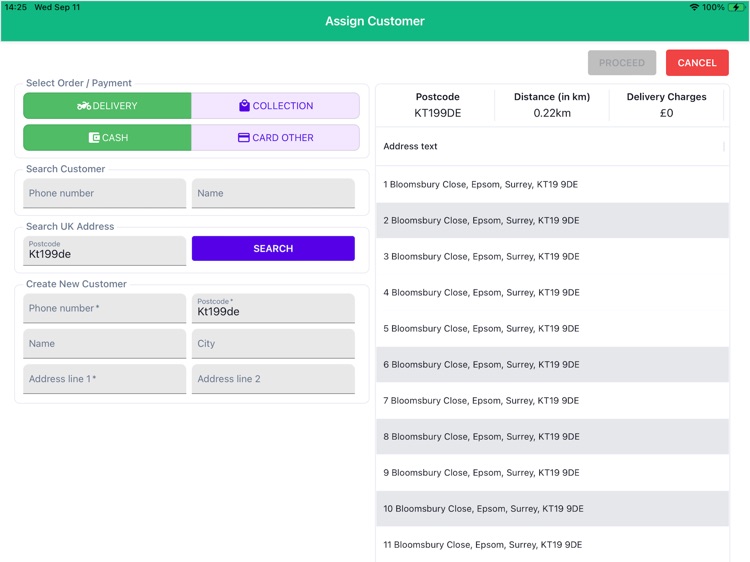
Task: Tap the motorbike icon on Delivery
Action: coord(84,106)
